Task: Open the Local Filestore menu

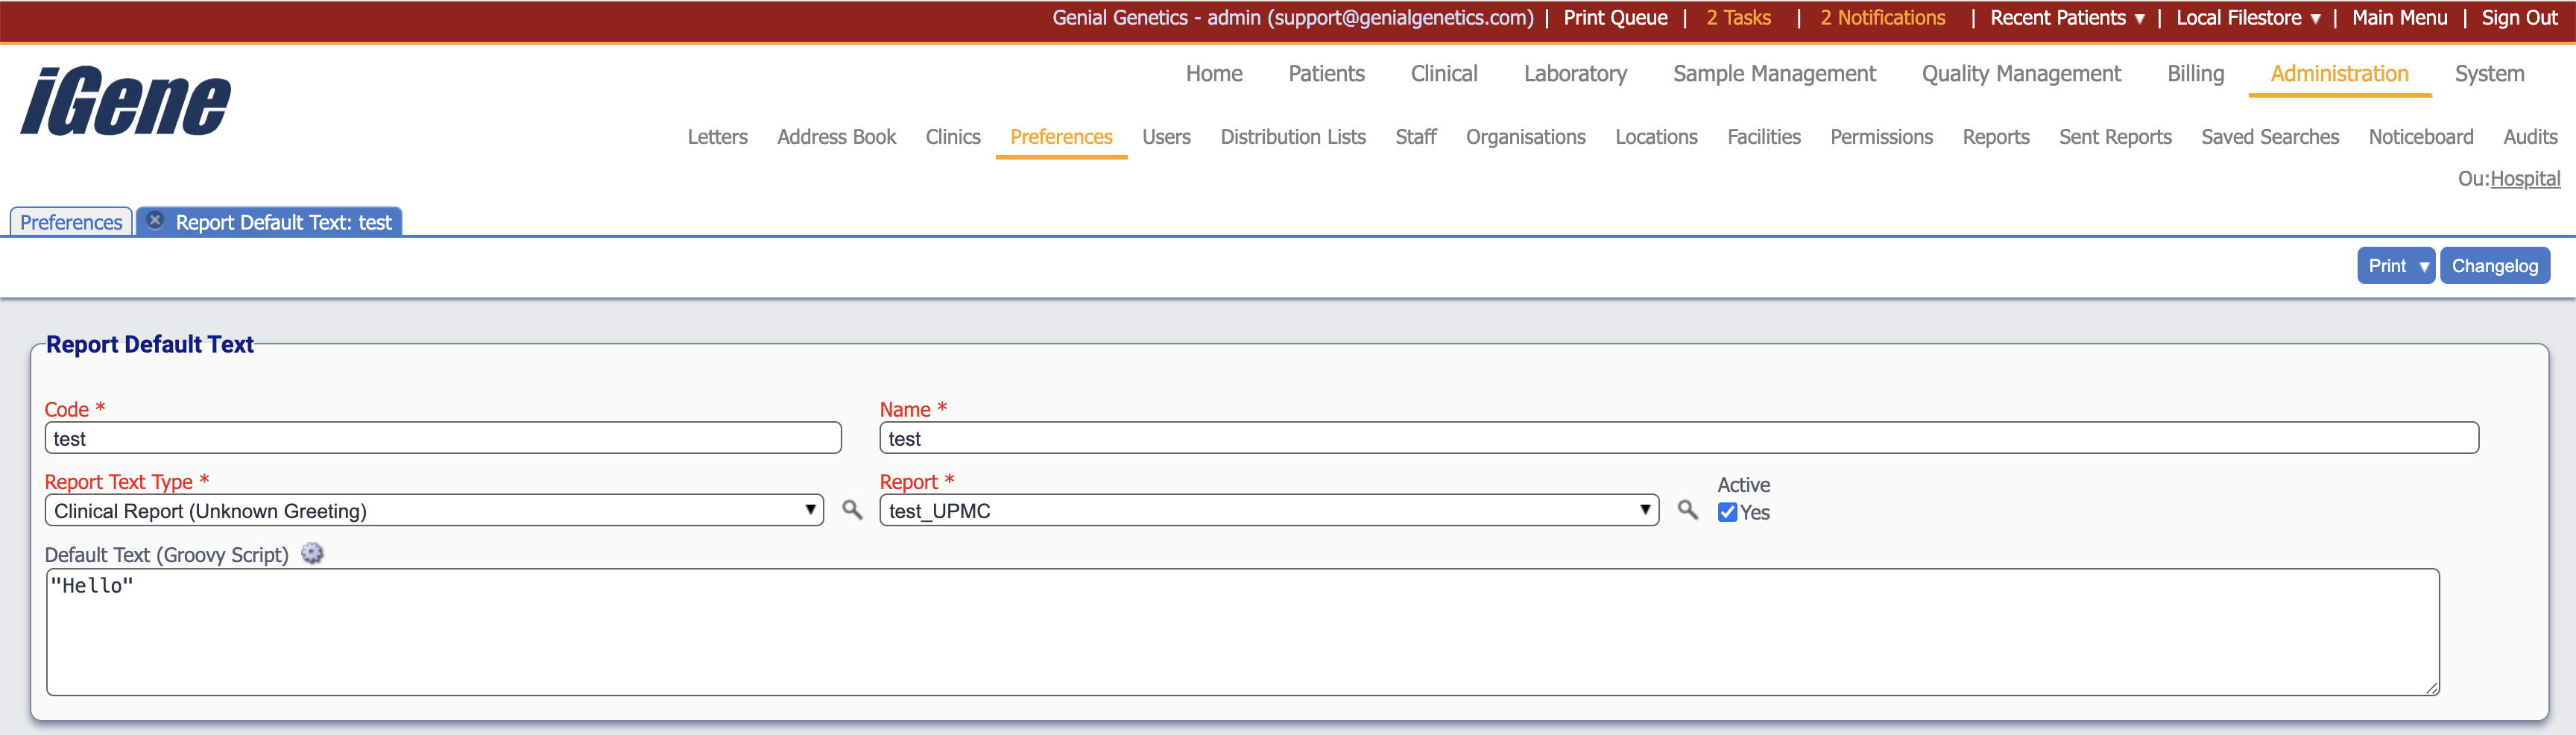Action: pos(2247,18)
